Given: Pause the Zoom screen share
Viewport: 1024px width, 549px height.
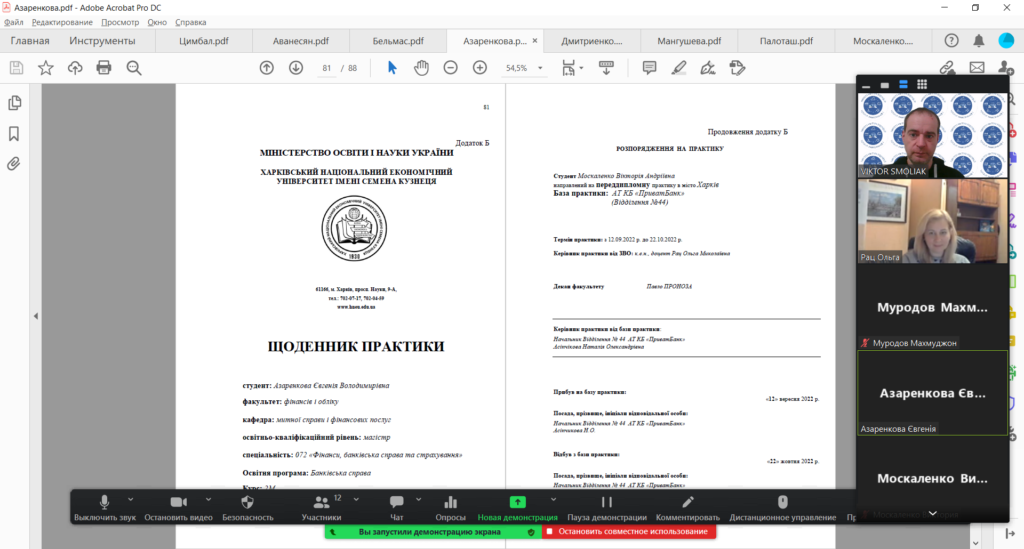Looking at the screenshot, I should click(x=607, y=507).
